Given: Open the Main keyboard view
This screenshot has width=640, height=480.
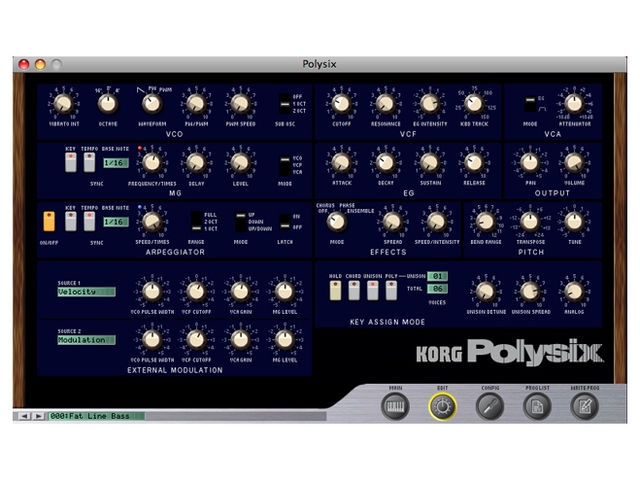Looking at the screenshot, I should click(395, 406).
